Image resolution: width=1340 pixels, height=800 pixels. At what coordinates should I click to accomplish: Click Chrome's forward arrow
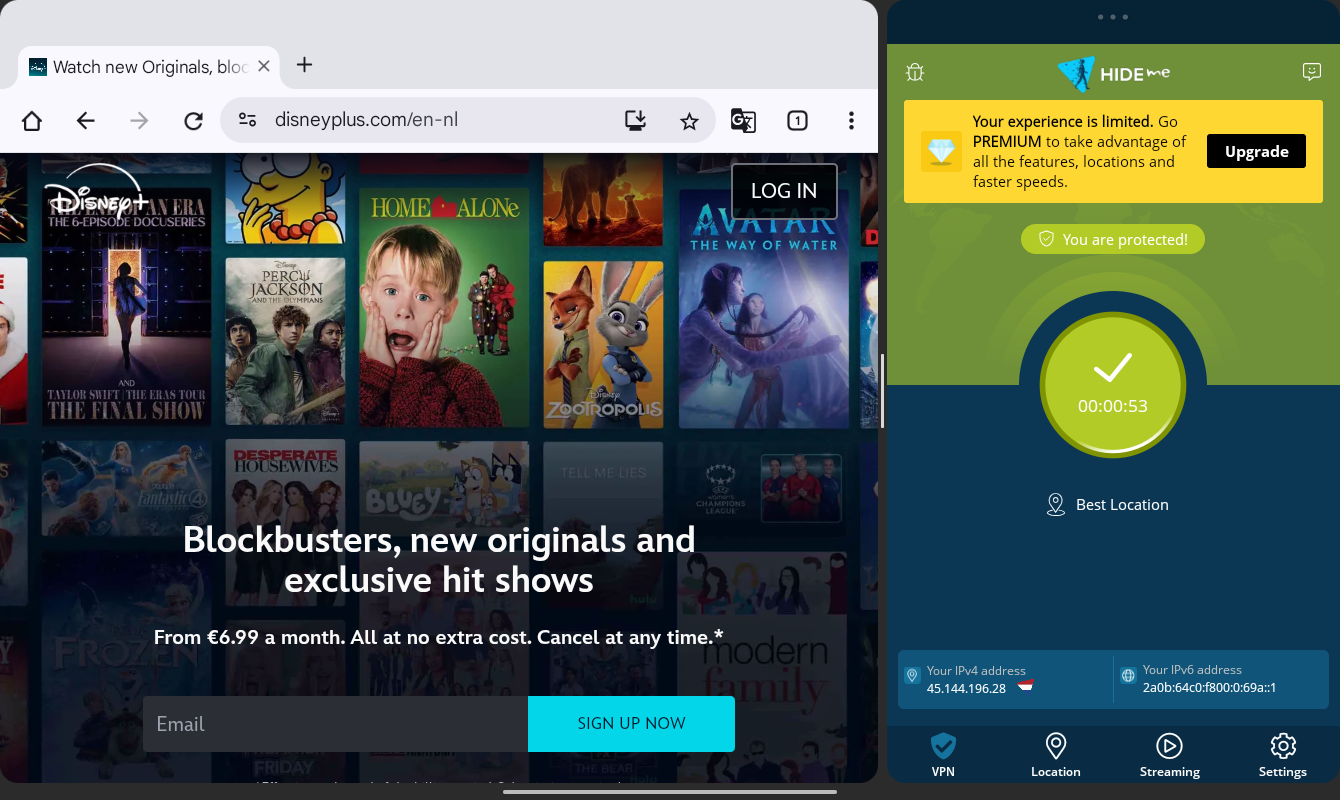140,121
